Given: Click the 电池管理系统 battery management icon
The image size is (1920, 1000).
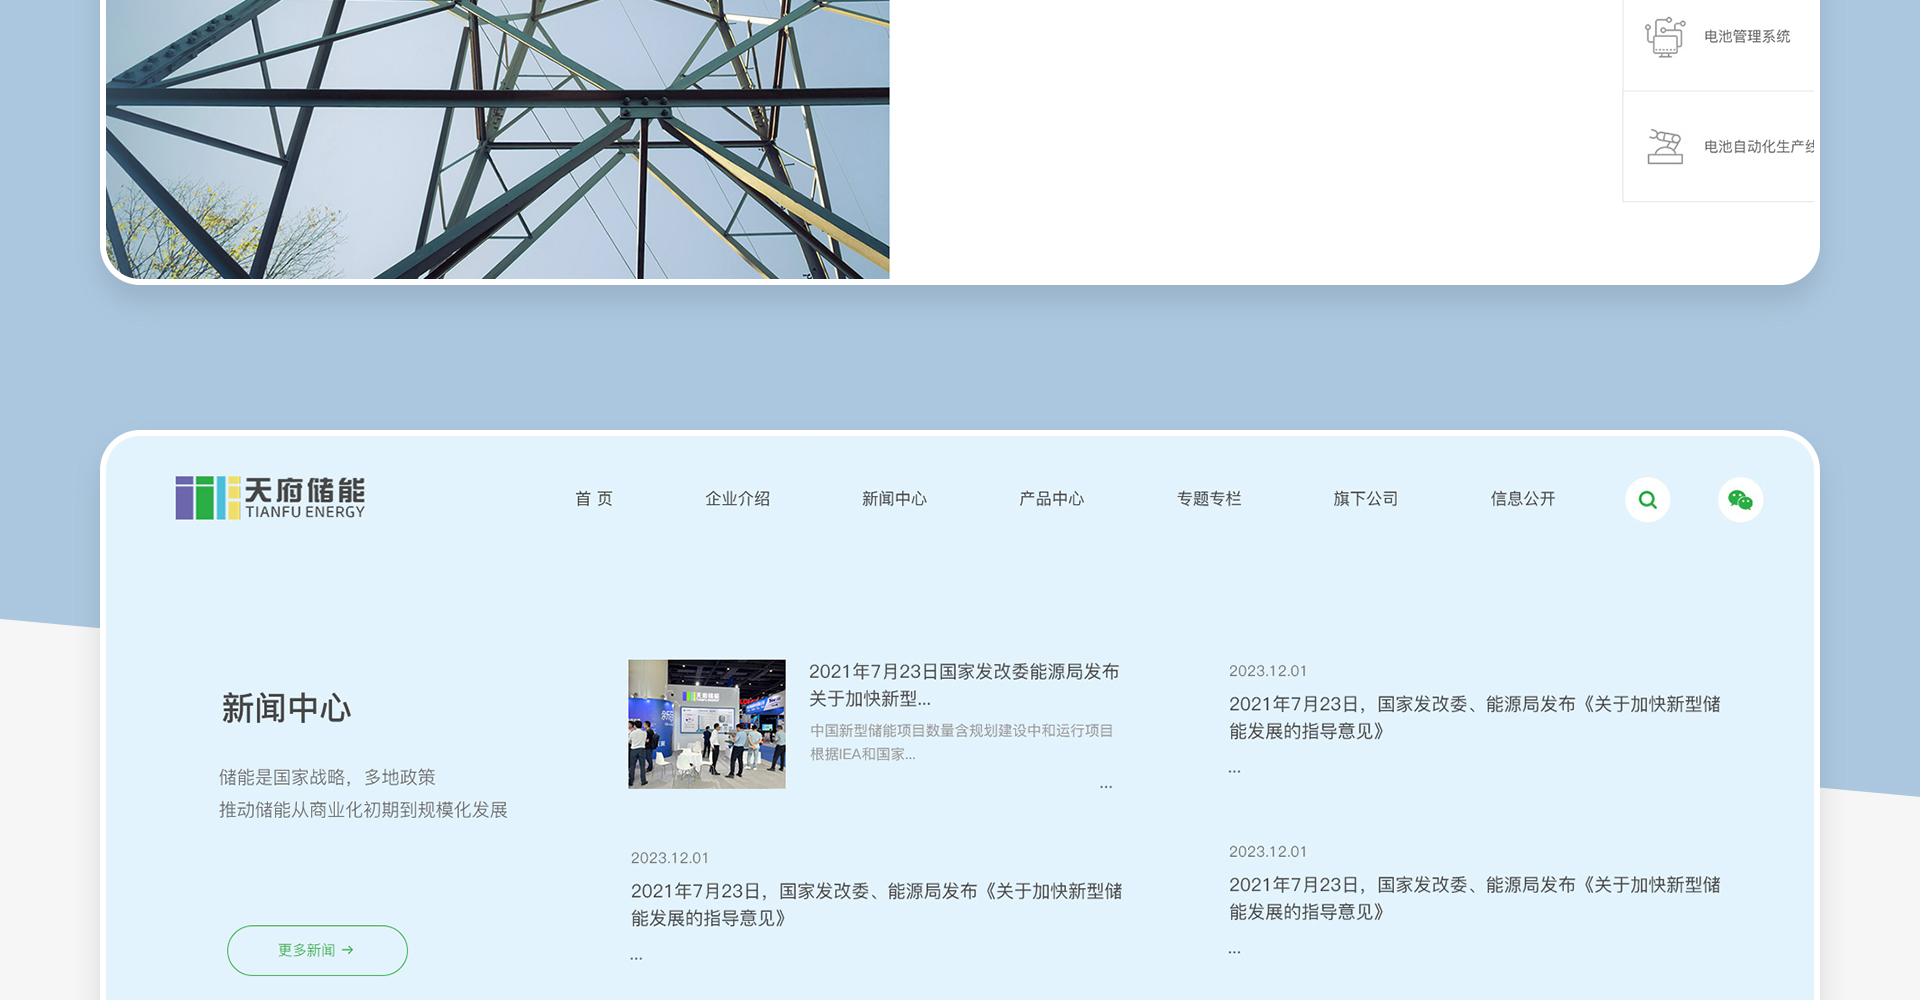Looking at the screenshot, I should point(1665,37).
